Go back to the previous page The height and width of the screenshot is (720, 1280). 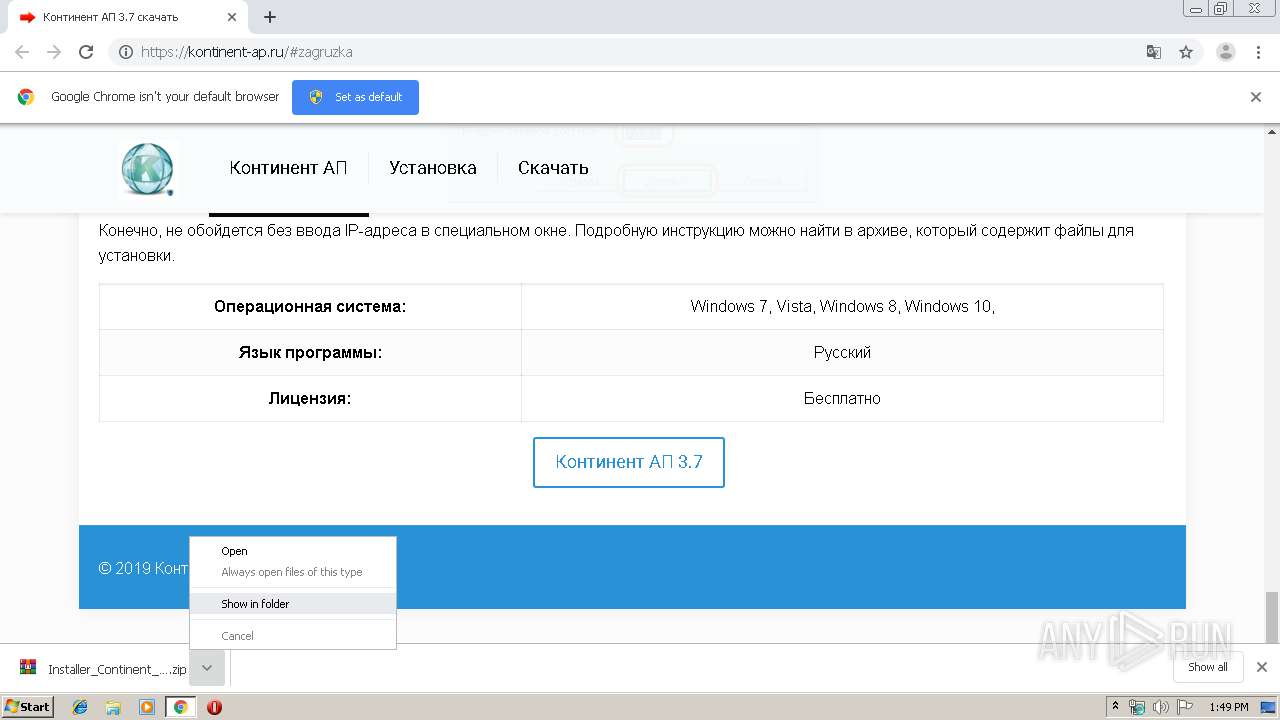[x=22, y=52]
